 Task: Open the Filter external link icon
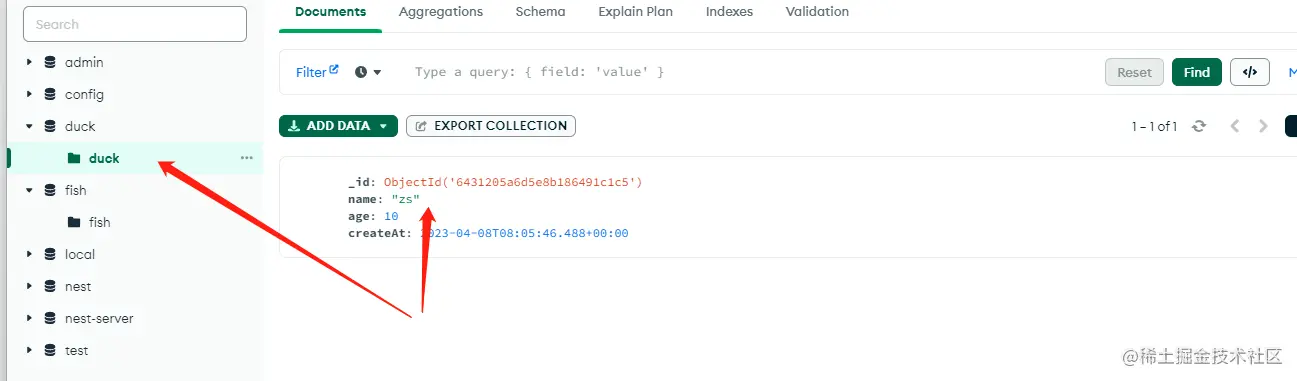point(334,70)
